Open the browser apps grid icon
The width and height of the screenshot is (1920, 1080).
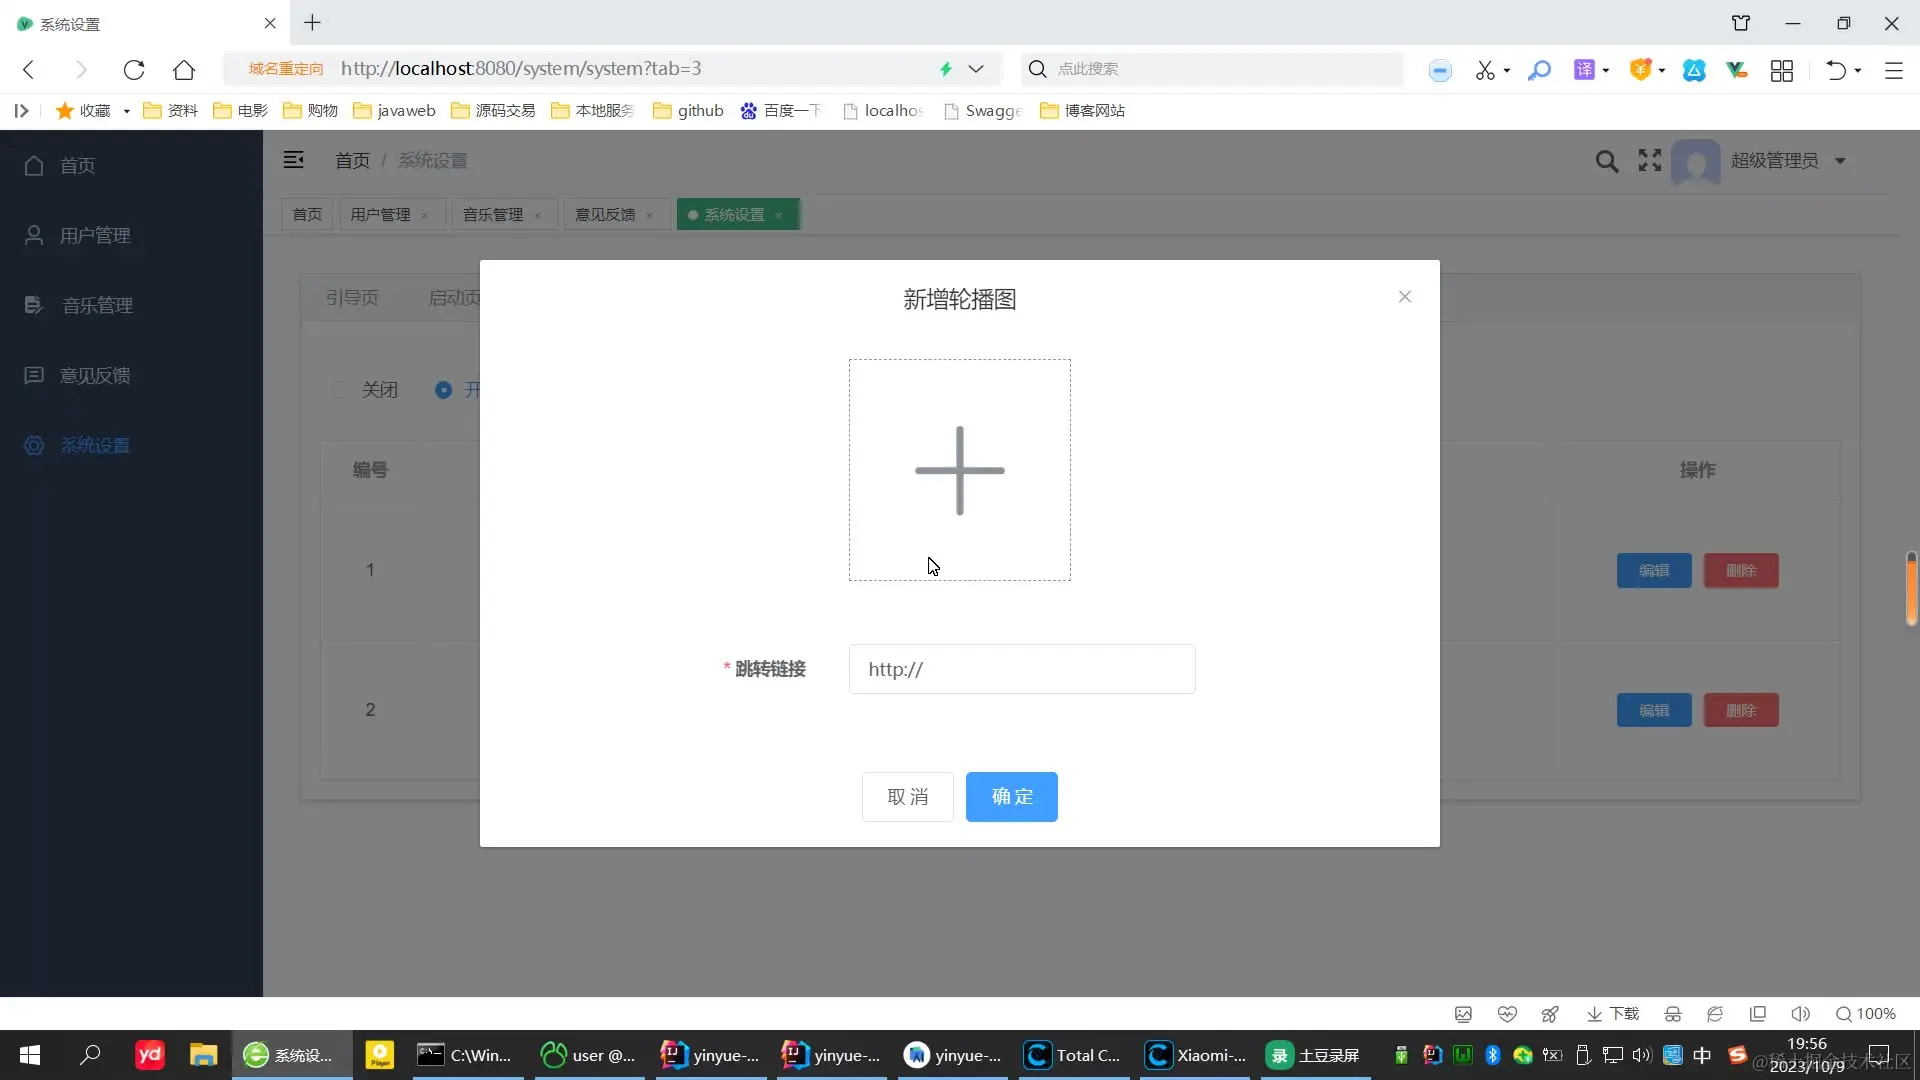(x=1781, y=70)
